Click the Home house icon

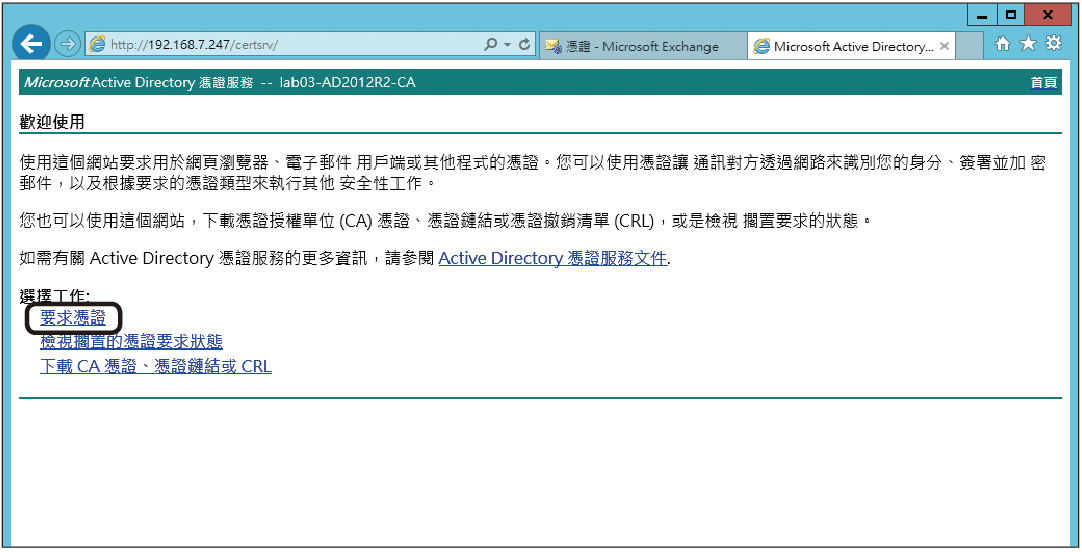tap(1003, 44)
